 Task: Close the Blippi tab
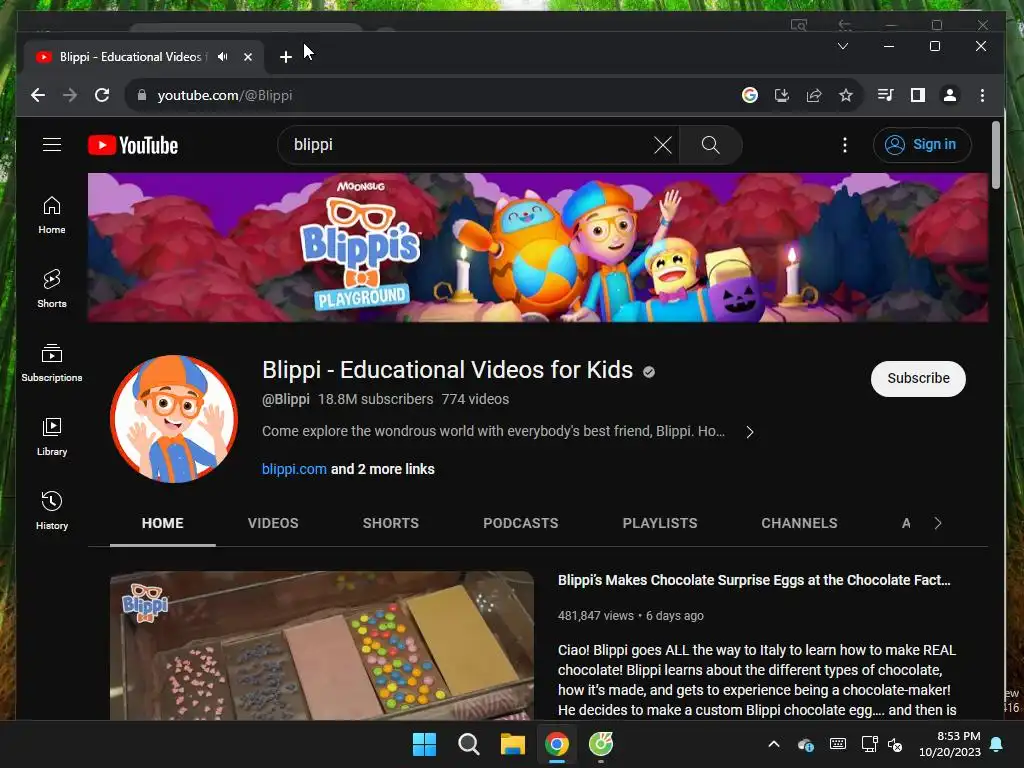coord(248,57)
